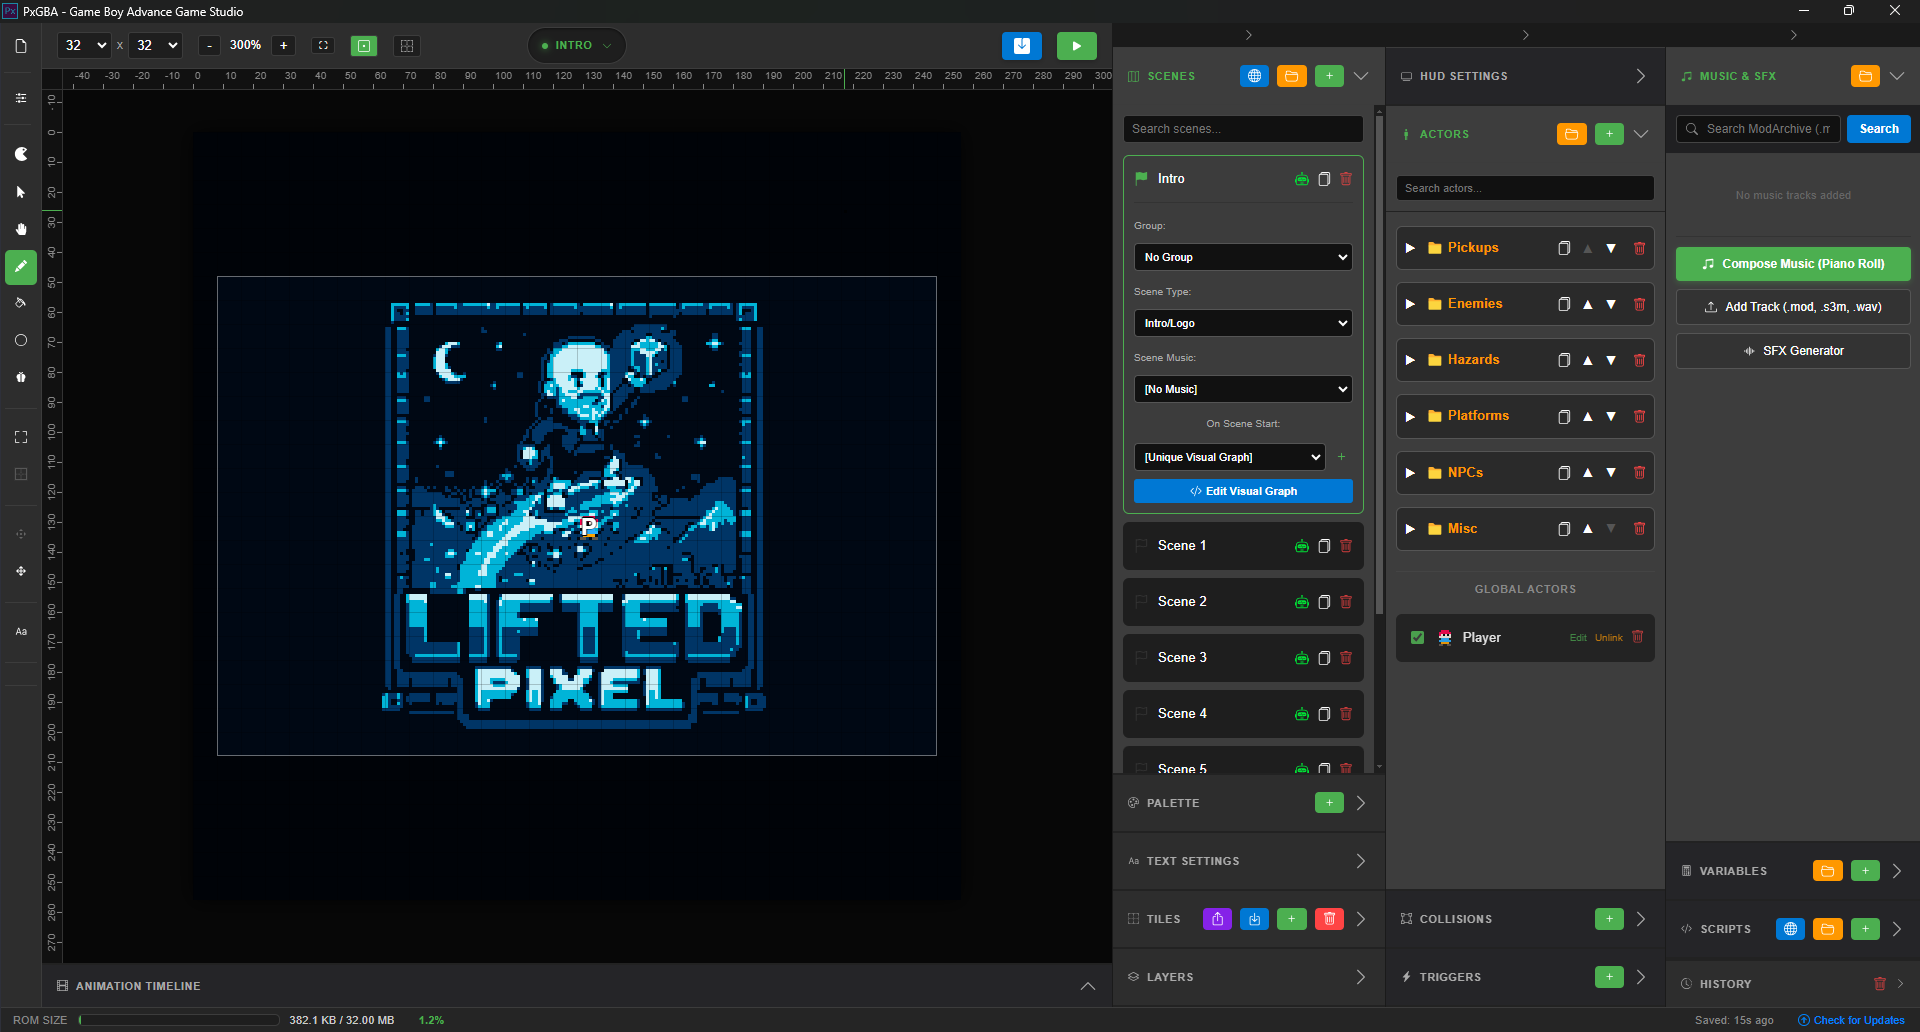
Task: Click Compose Music (Piano Roll) button
Action: point(1793,264)
